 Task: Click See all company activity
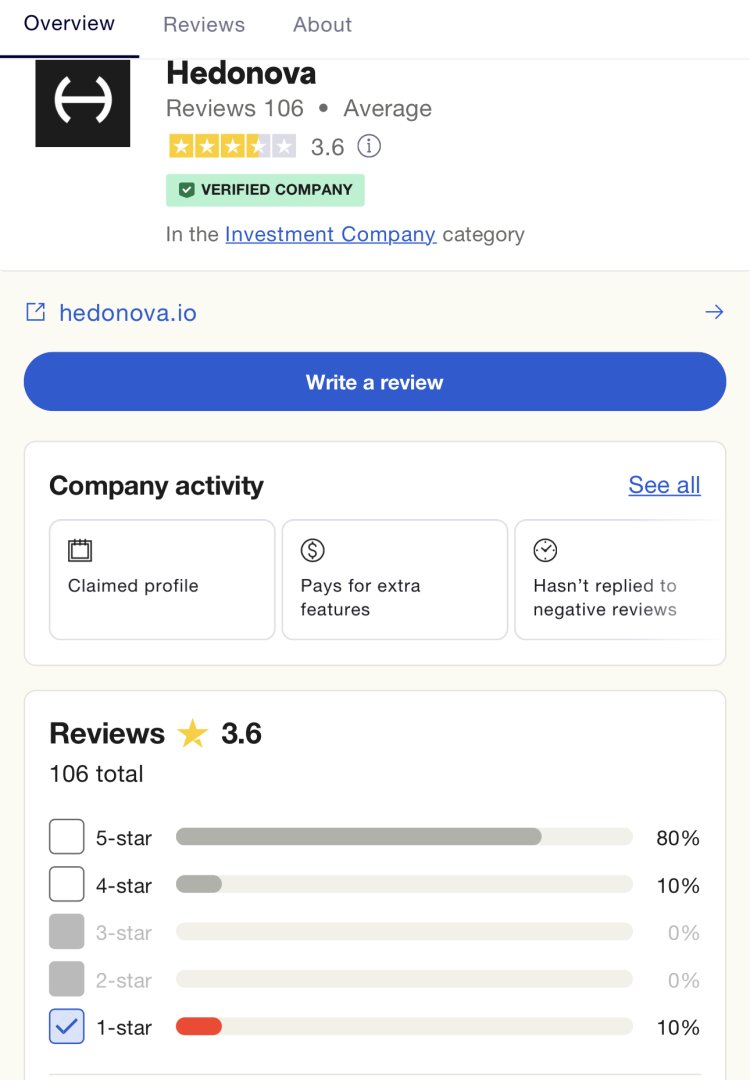tap(664, 485)
